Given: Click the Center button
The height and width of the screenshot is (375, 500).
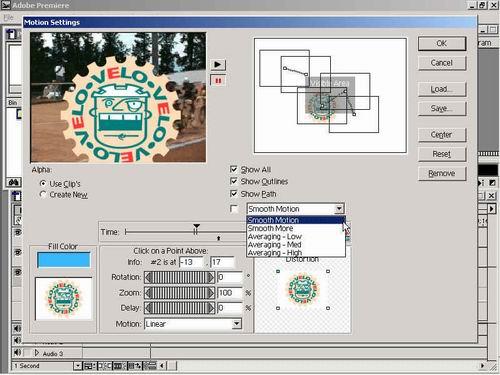Looking at the screenshot, I should pos(442,135).
